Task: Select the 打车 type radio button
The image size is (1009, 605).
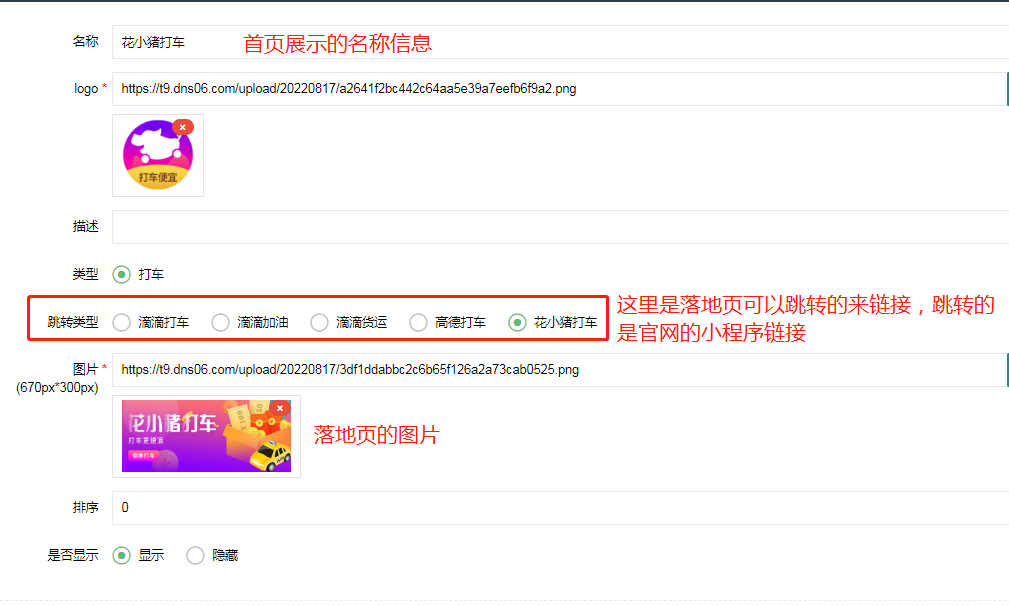Action: coord(122,275)
